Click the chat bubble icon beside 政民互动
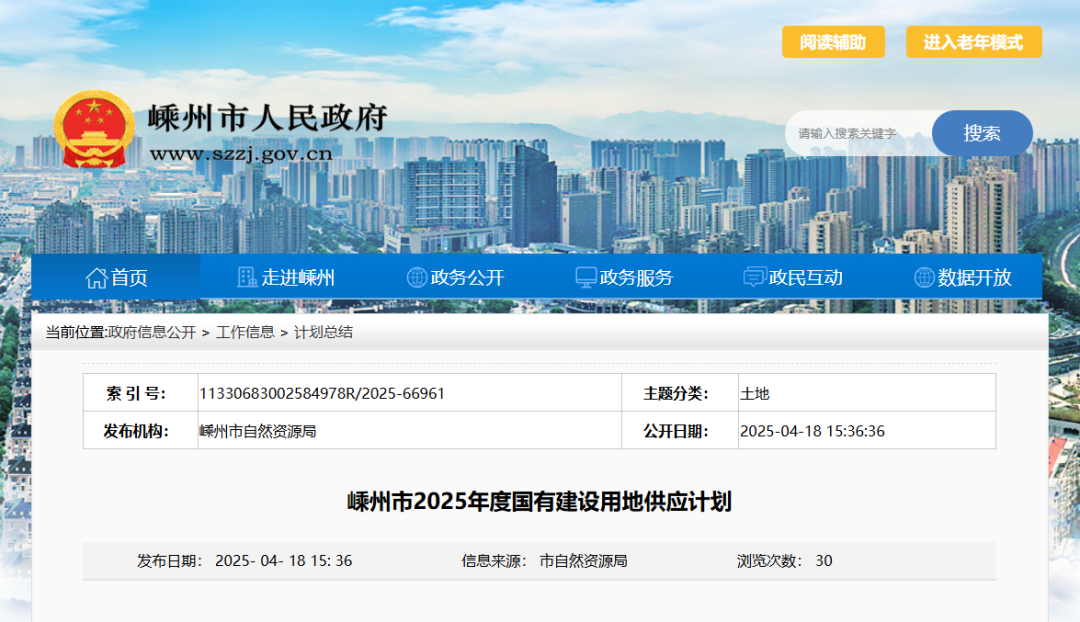The height and width of the screenshot is (622, 1080). pyautogui.click(x=755, y=278)
